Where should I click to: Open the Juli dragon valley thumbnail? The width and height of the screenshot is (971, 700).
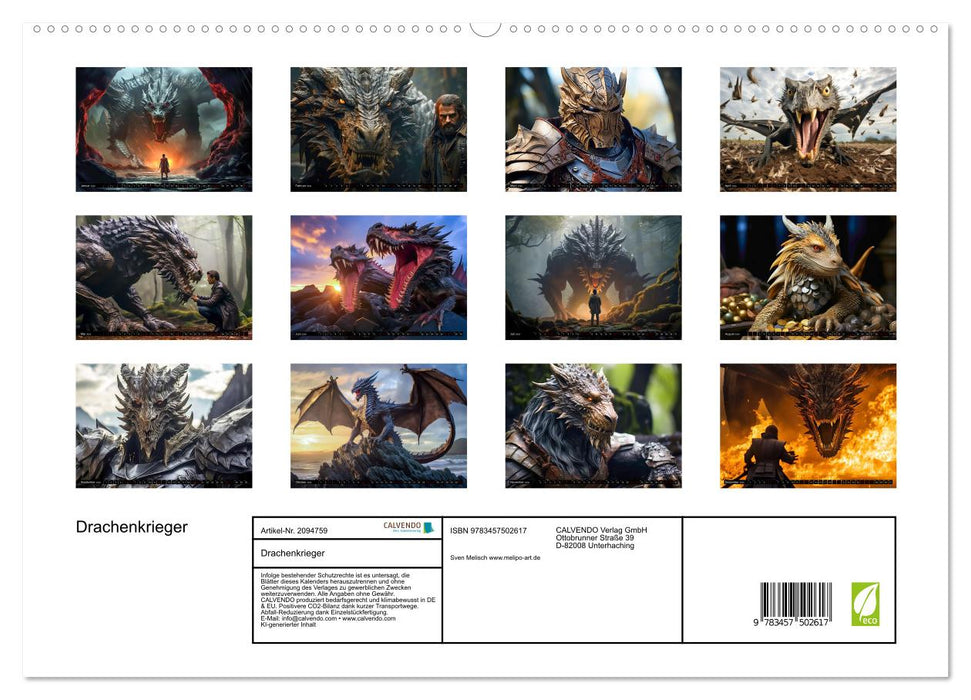click(x=592, y=277)
